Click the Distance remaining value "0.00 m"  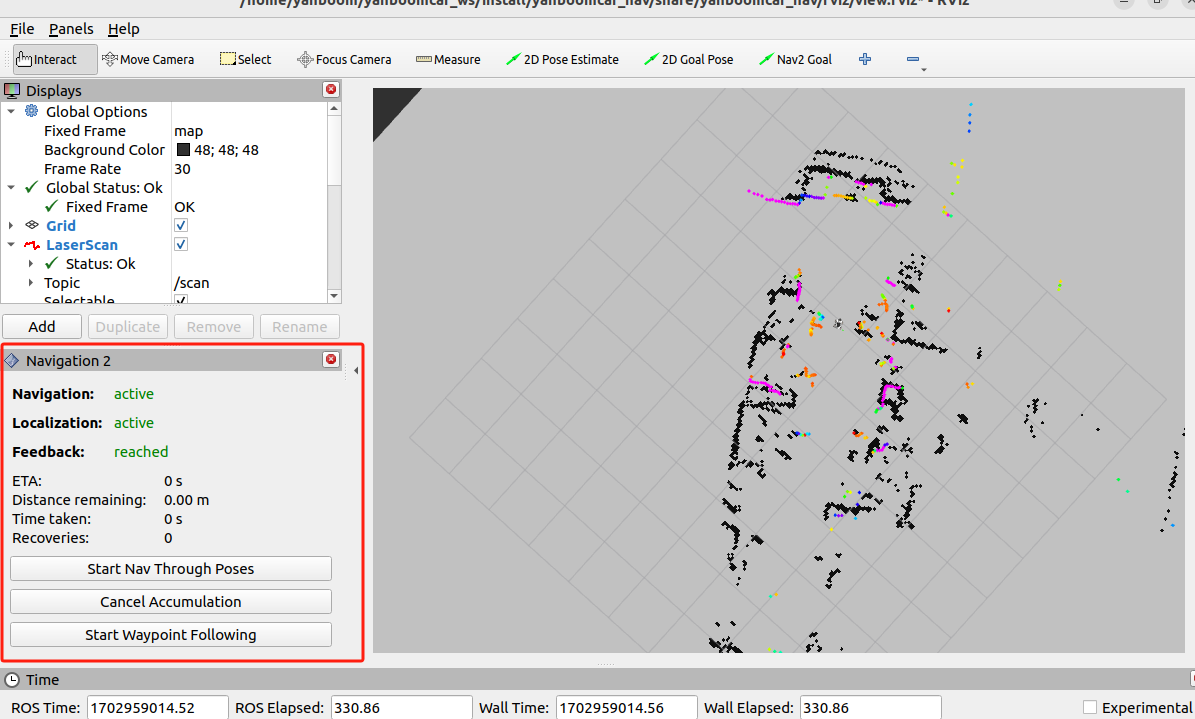187,500
